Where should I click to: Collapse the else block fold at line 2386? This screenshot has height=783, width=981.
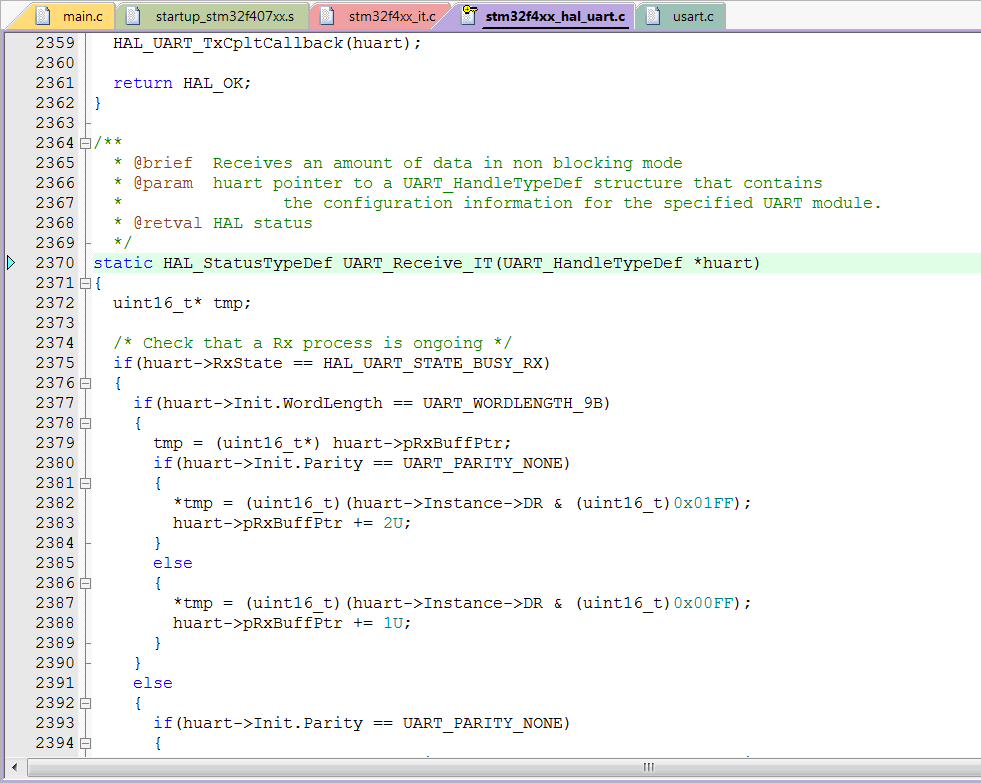coord(86,583)
